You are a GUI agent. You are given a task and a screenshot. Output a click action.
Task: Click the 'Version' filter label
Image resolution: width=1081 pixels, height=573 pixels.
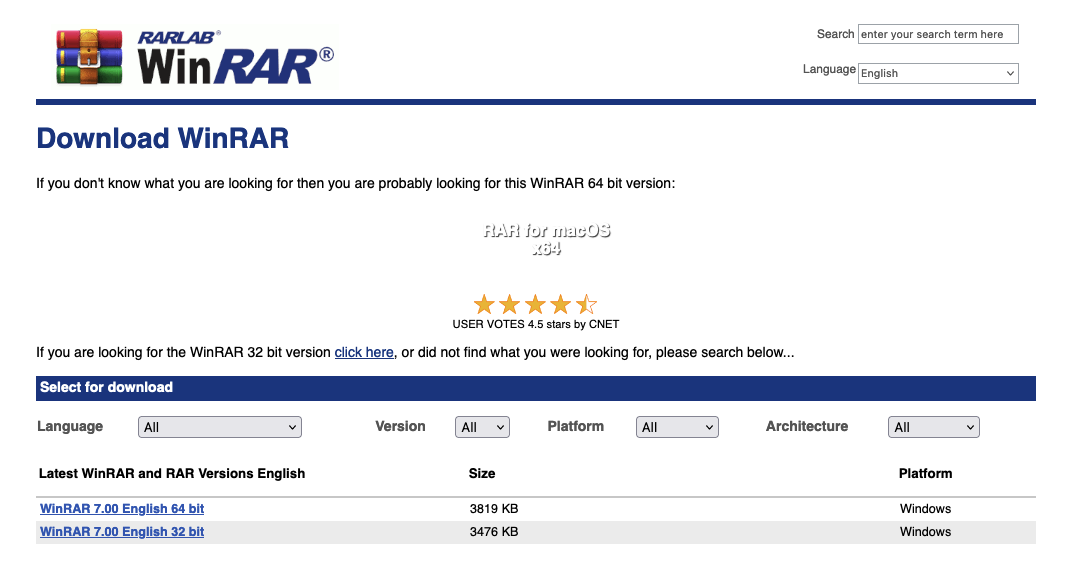pos(400,426)
